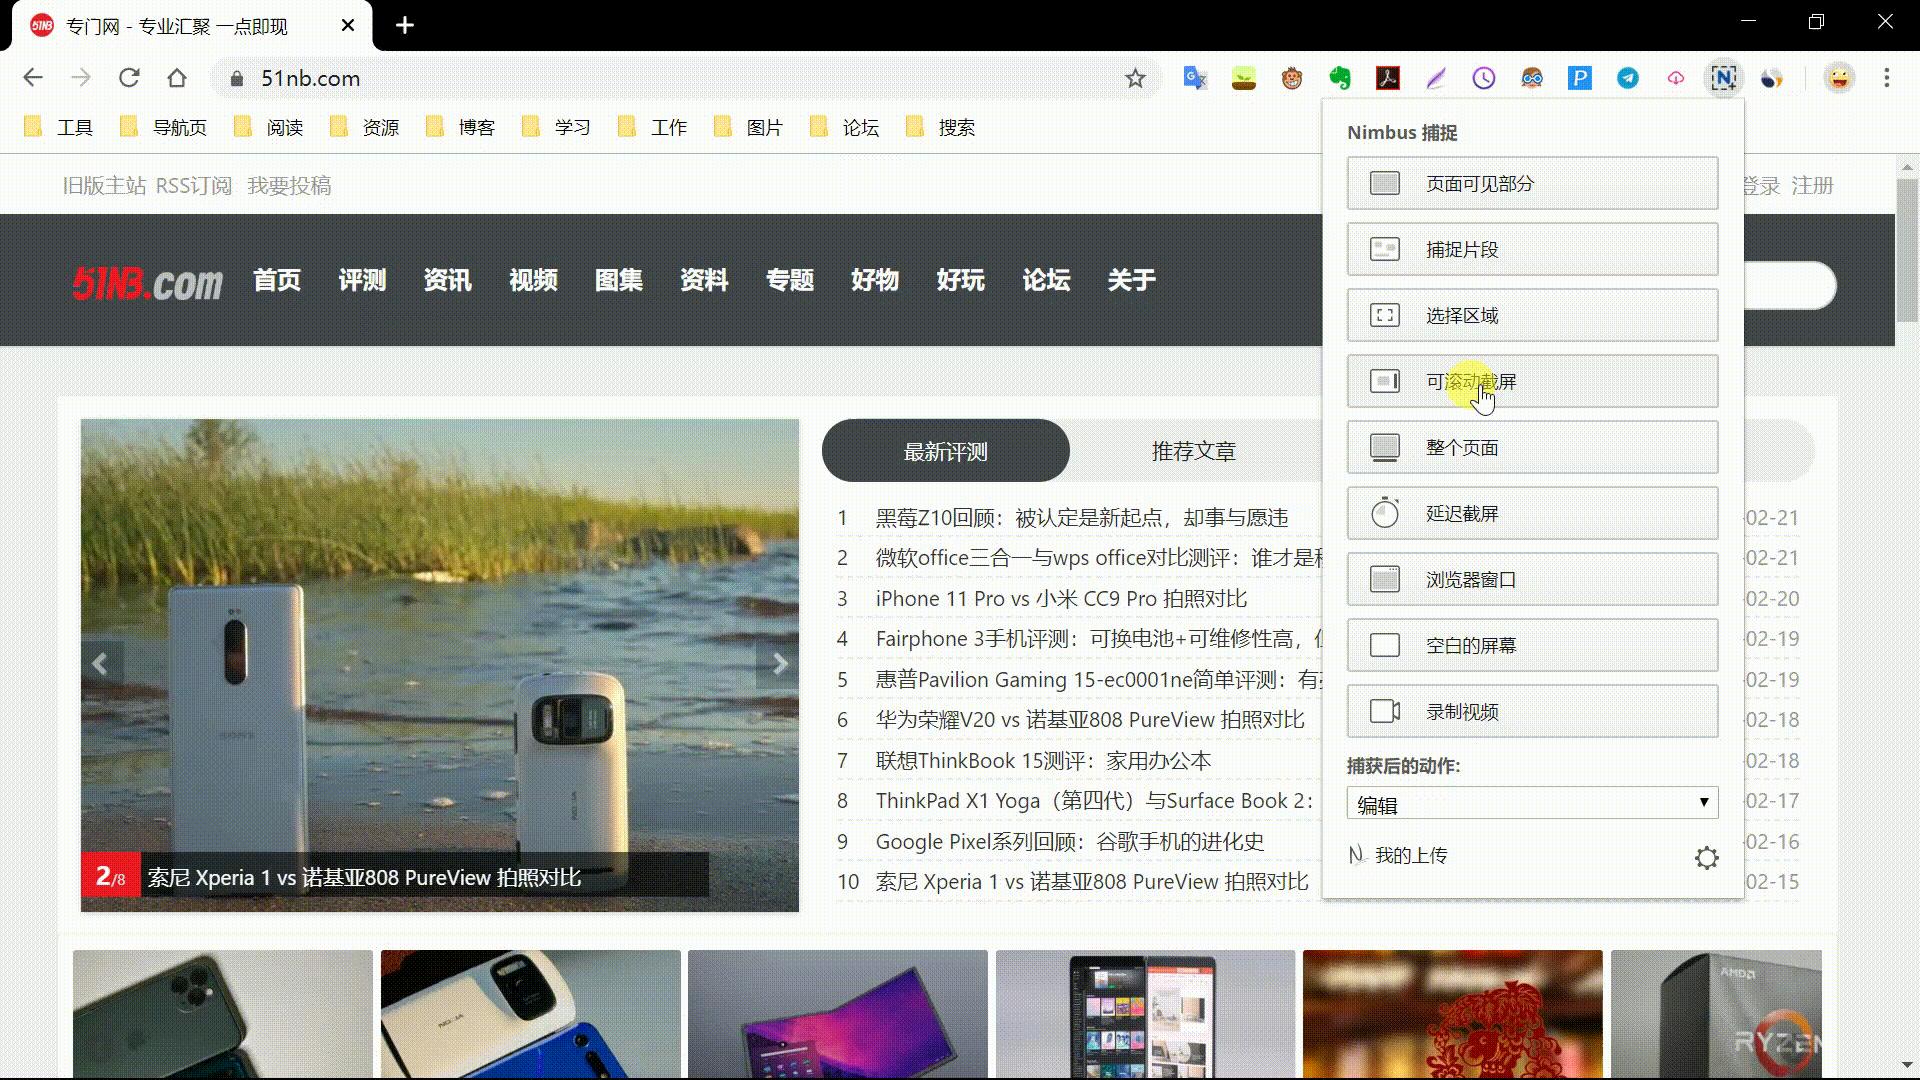Click the 我要投稿 link
Screen dimensions: 1920x1080
289,185
